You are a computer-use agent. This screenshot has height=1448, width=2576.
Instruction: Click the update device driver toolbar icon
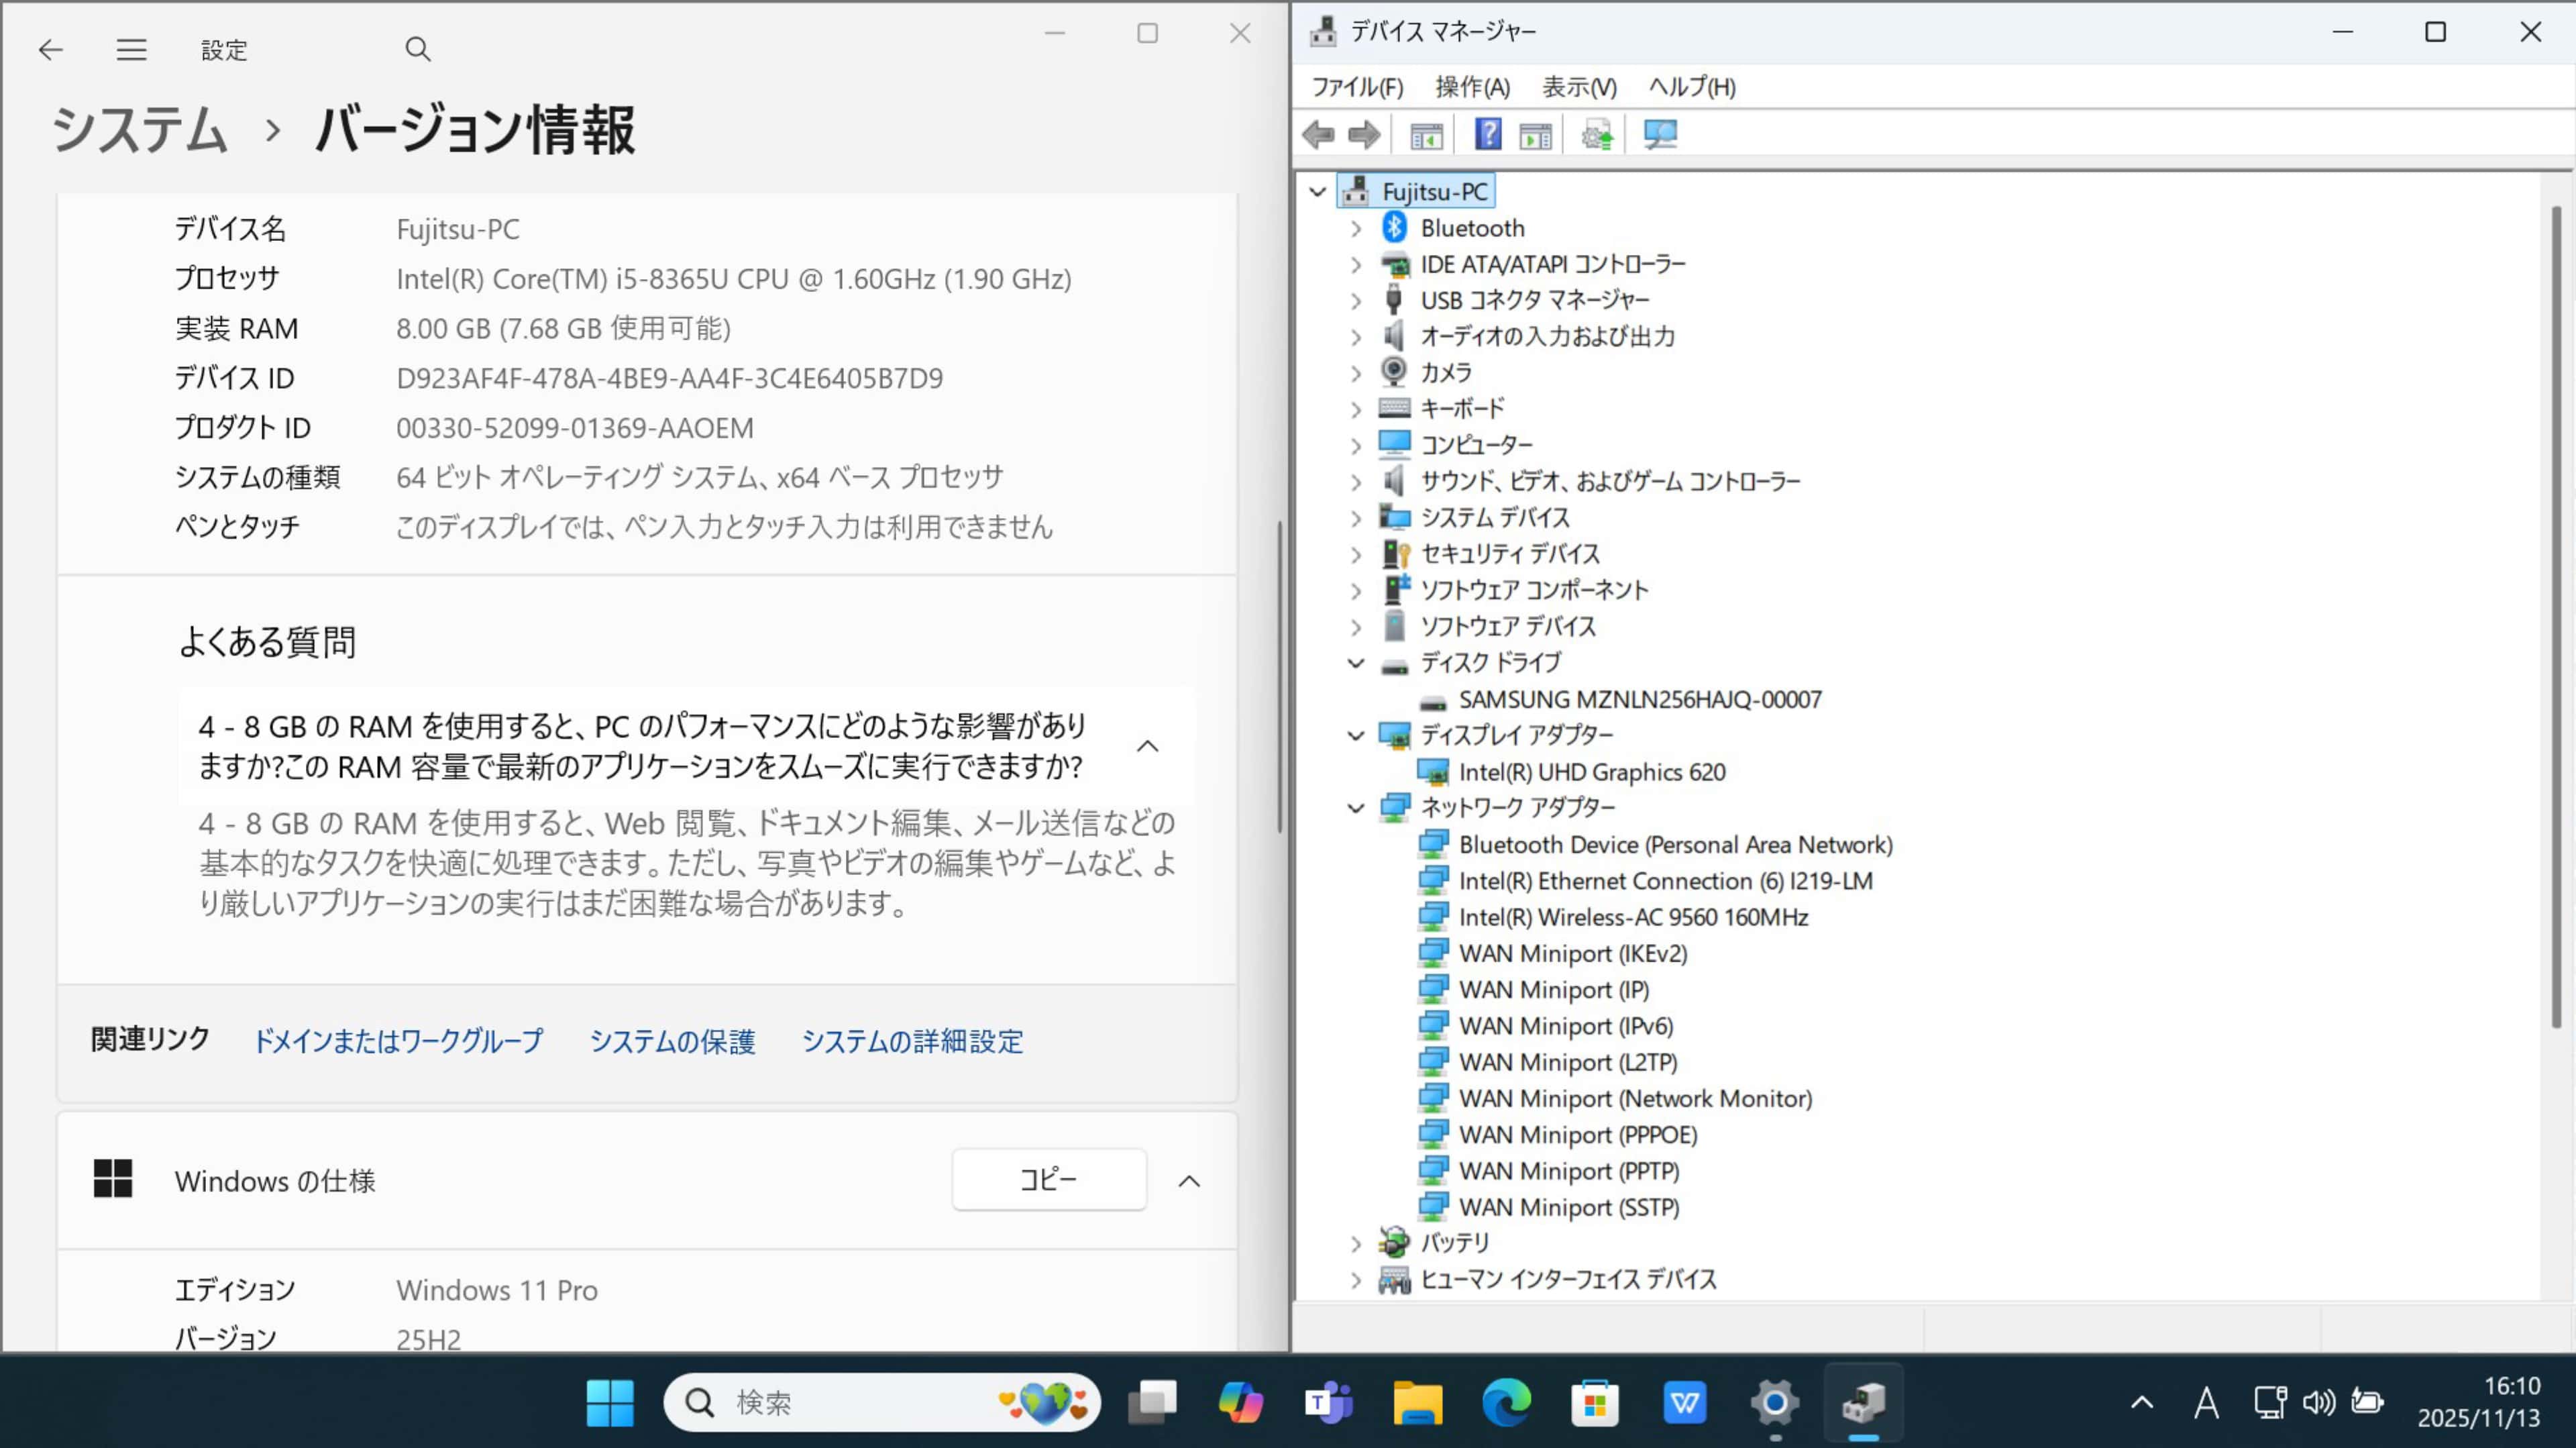1597,134
